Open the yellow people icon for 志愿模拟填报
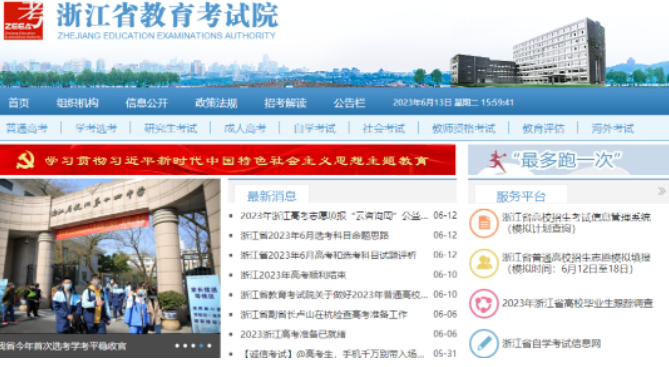This screenshot has height=367, width=669. pyautogui.click(x=484, y=263)
